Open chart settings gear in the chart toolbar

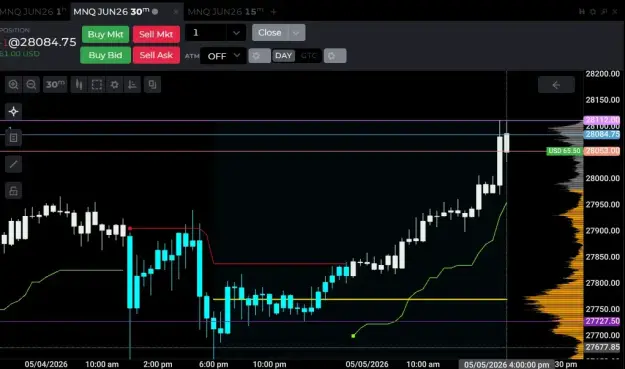[114, 84]
